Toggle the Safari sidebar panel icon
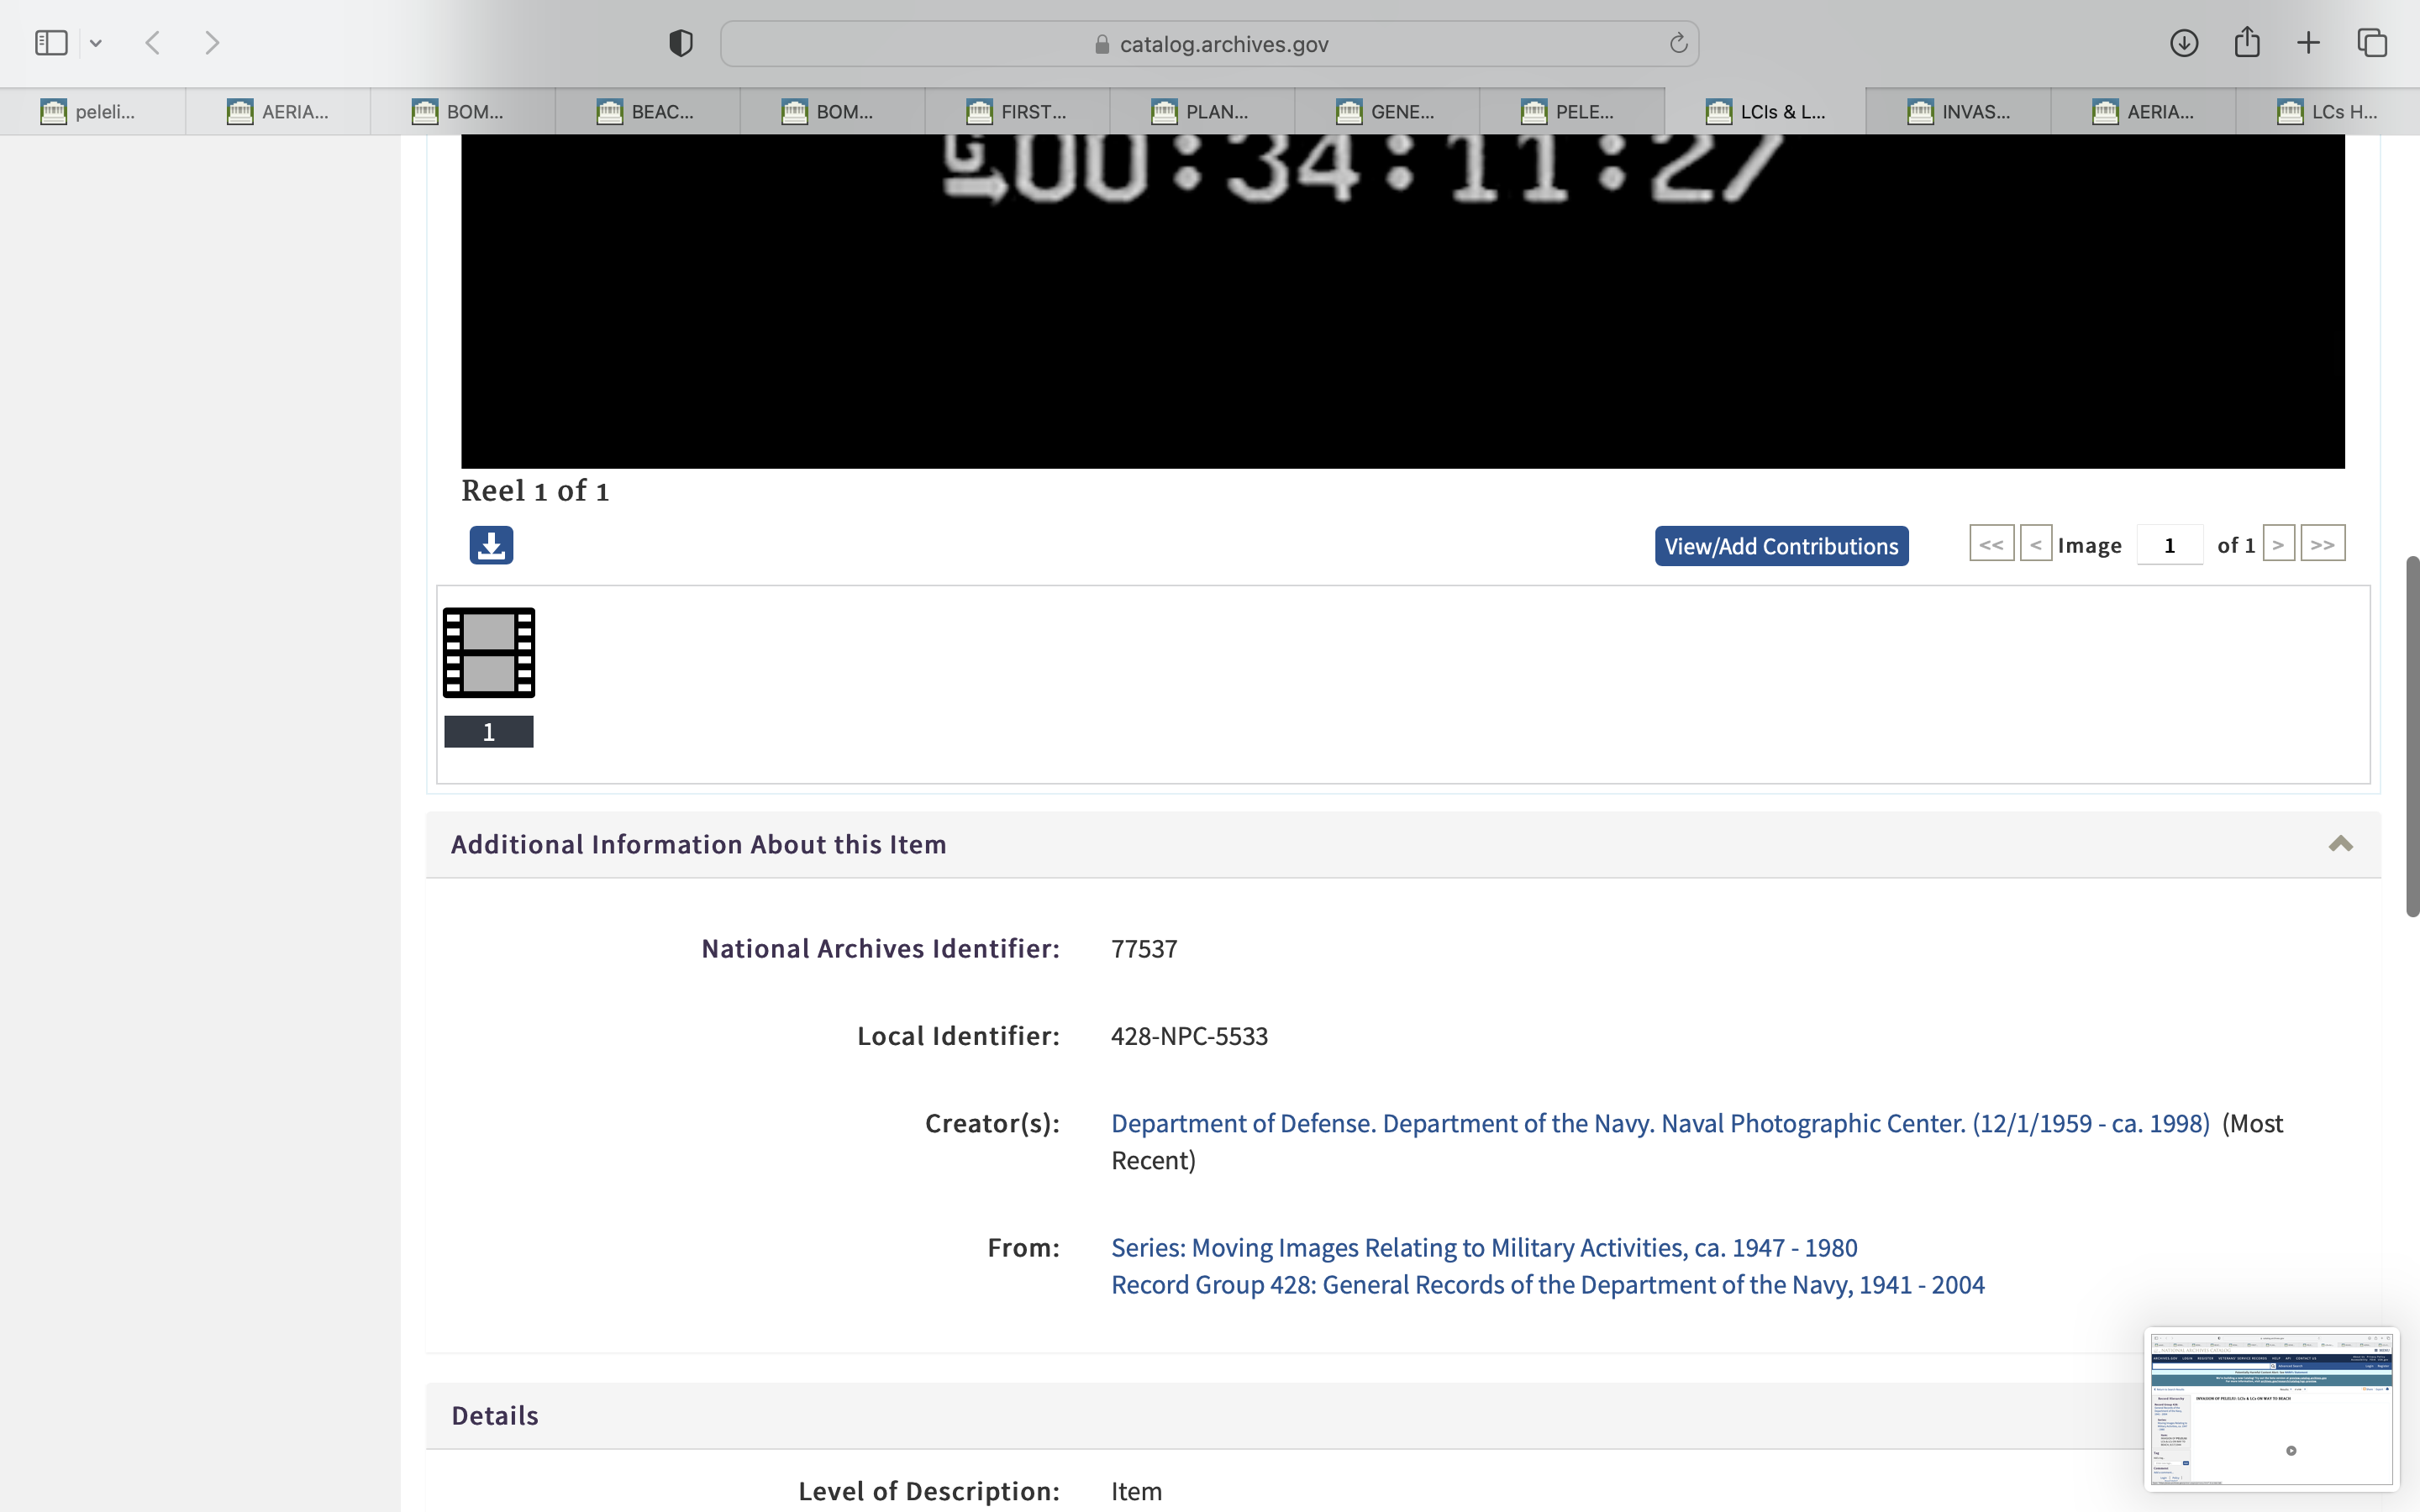The height and width of the screenshot is (1512, 2420). click(x=51, y=43)
